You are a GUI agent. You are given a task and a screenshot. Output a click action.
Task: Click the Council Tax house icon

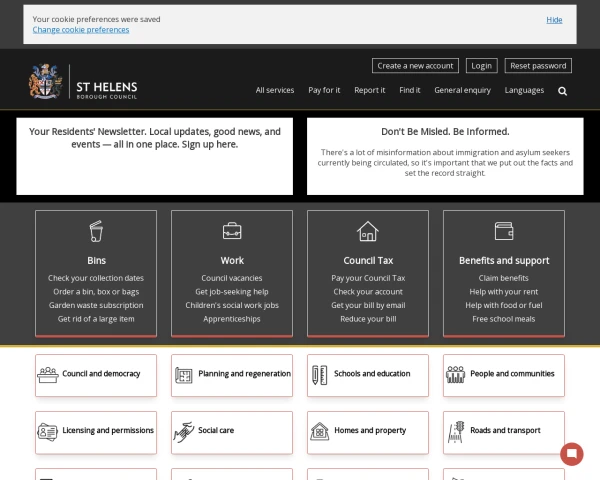pyautogui.click(x=368, y=231)
